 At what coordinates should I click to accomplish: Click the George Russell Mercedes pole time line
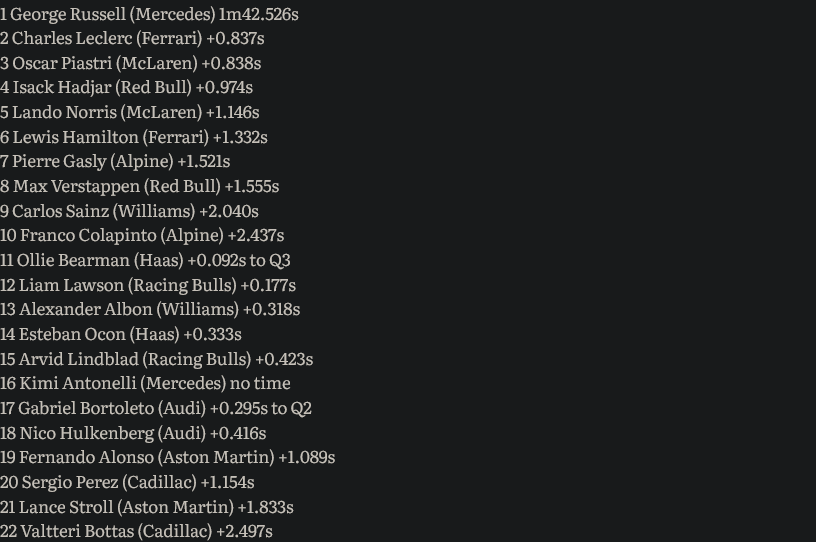pos(149,14)
